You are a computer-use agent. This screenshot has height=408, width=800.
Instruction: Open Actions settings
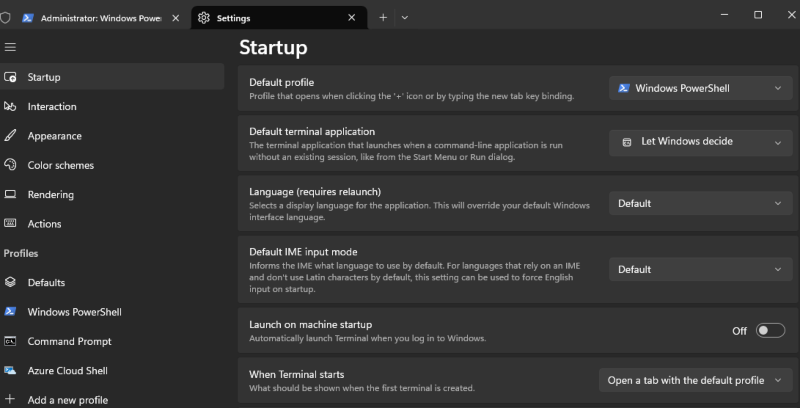(112, 223)
